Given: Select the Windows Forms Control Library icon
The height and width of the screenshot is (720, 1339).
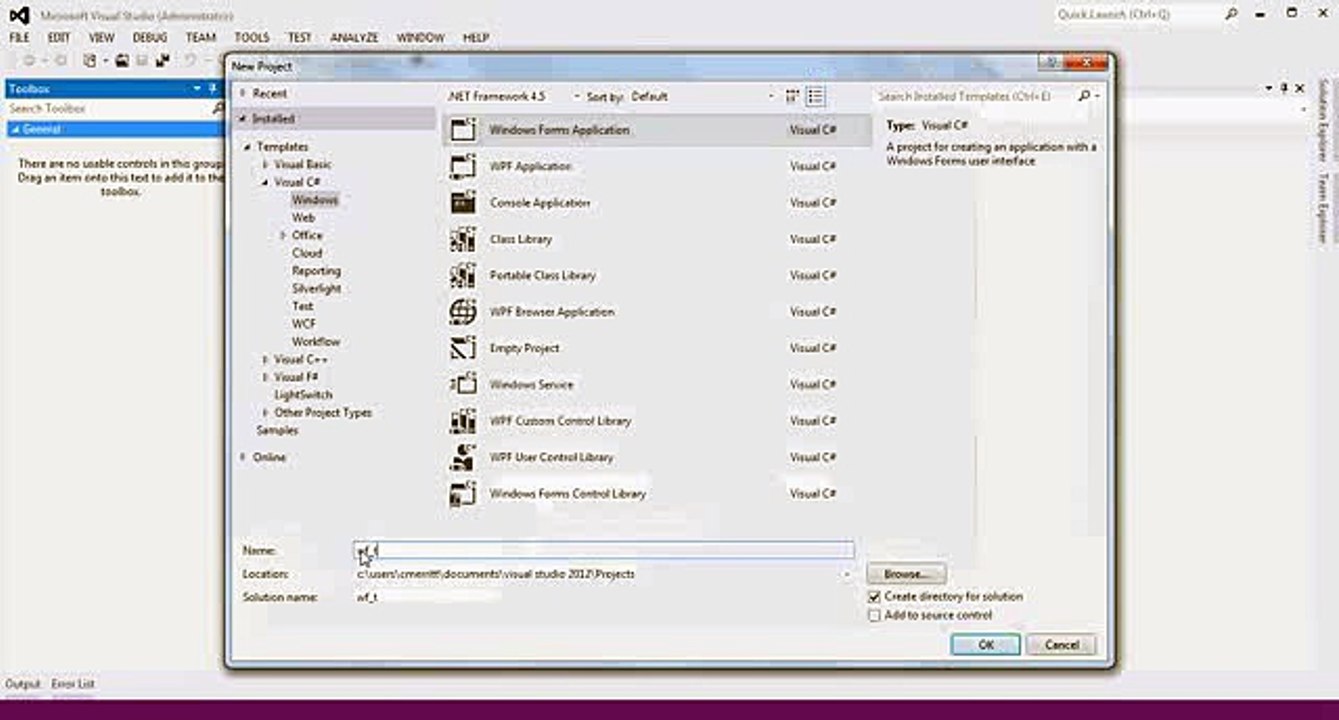Looking at the screenshot, I should [x=463, y=494].
